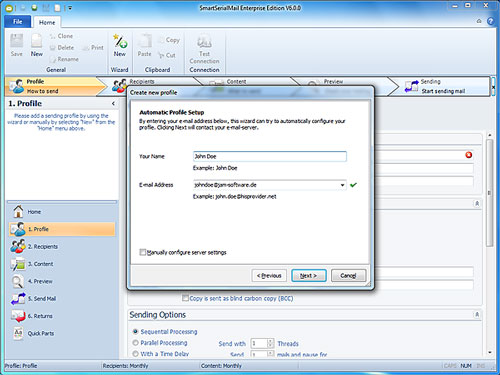Click status bar Recipients: Monthly text
The height and width of the screenshot is (375, 500).
pos(125,366)
